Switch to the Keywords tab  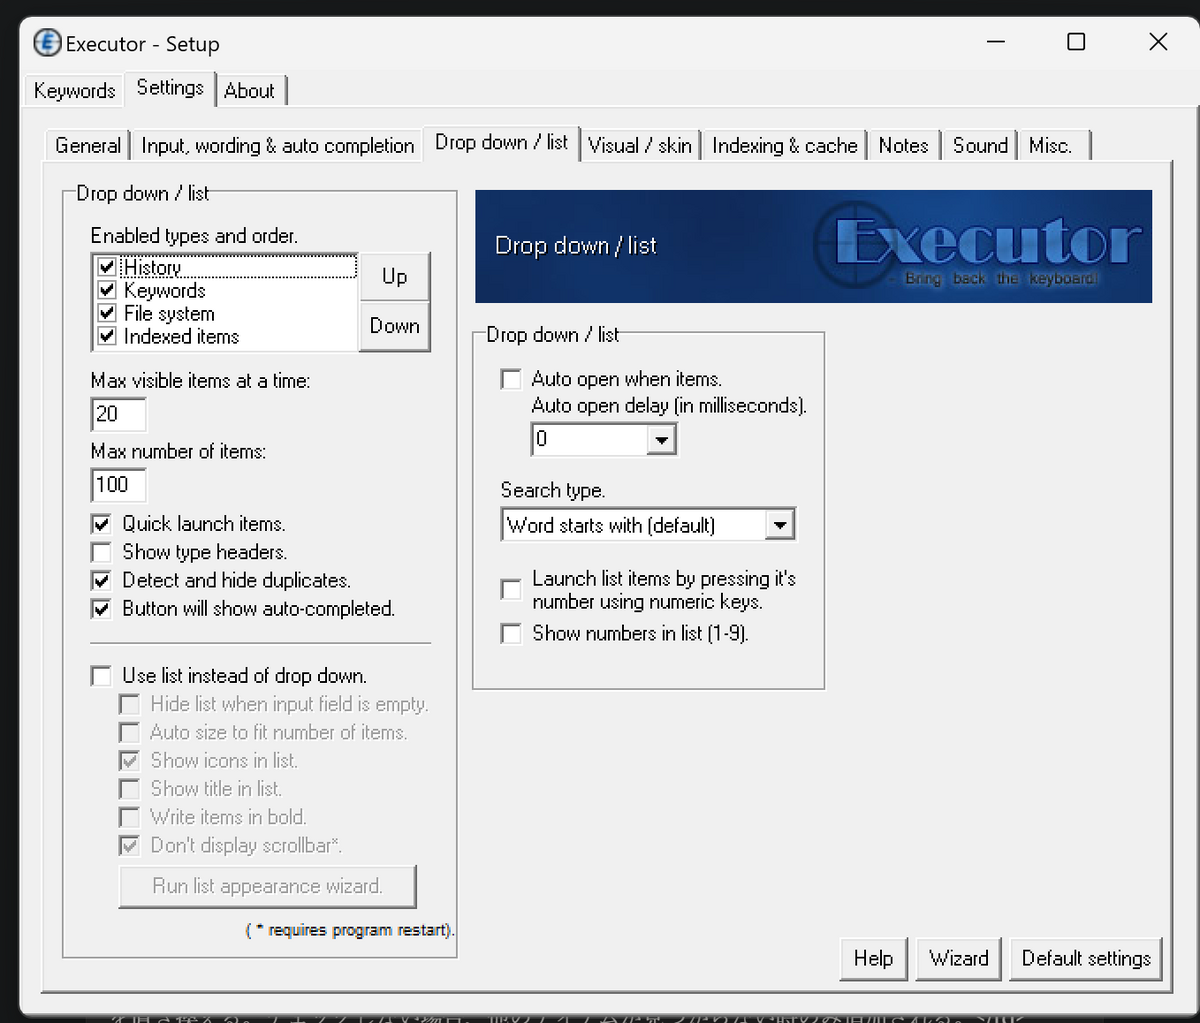tap(75, 90)
